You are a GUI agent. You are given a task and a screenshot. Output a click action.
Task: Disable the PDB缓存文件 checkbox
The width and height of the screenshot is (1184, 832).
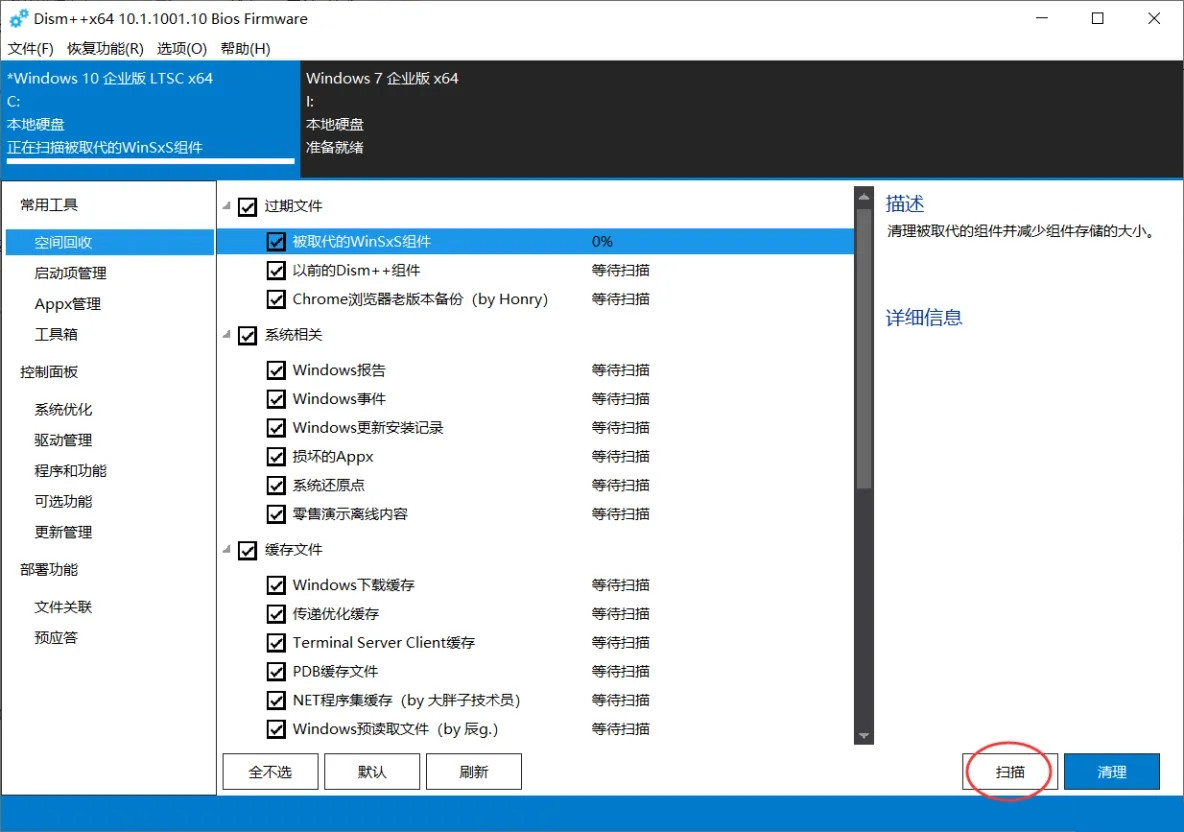click(x=277, y=671)
